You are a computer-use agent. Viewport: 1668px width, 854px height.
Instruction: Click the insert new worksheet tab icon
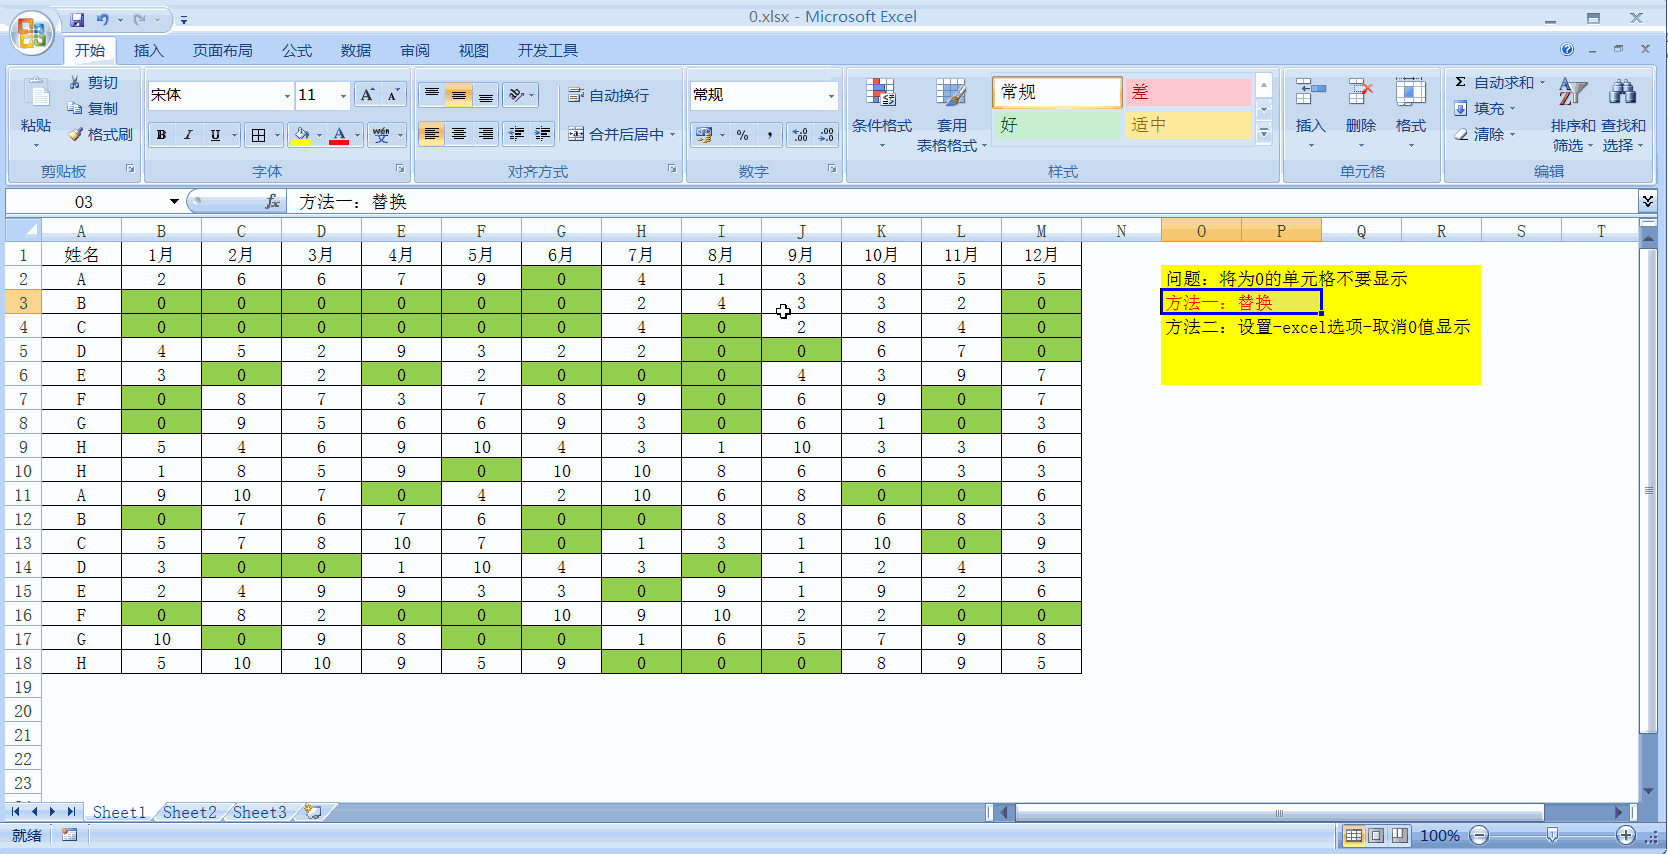(314, 812)
